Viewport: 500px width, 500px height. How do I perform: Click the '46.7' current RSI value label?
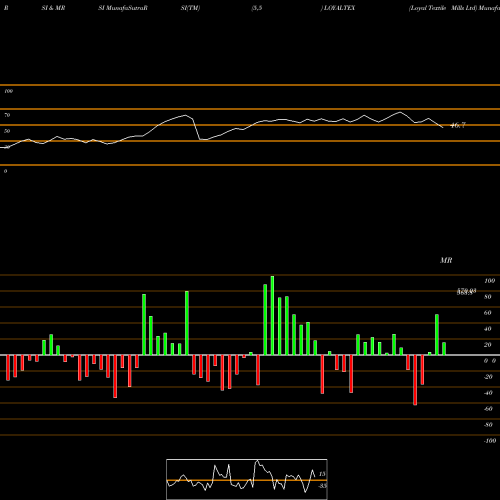click(x=458, y=126)
